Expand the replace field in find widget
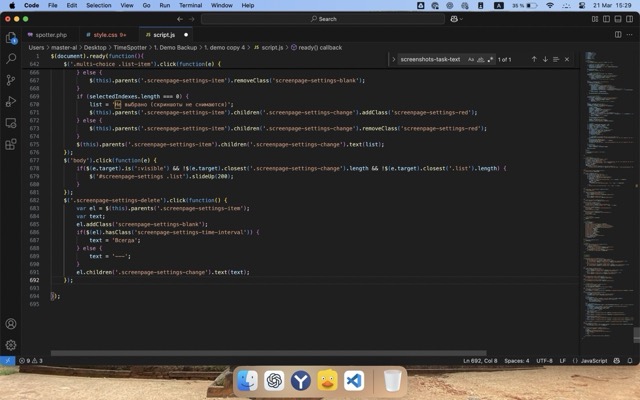The width and height of the screenshot is (640, 400). tap(391, 59)
